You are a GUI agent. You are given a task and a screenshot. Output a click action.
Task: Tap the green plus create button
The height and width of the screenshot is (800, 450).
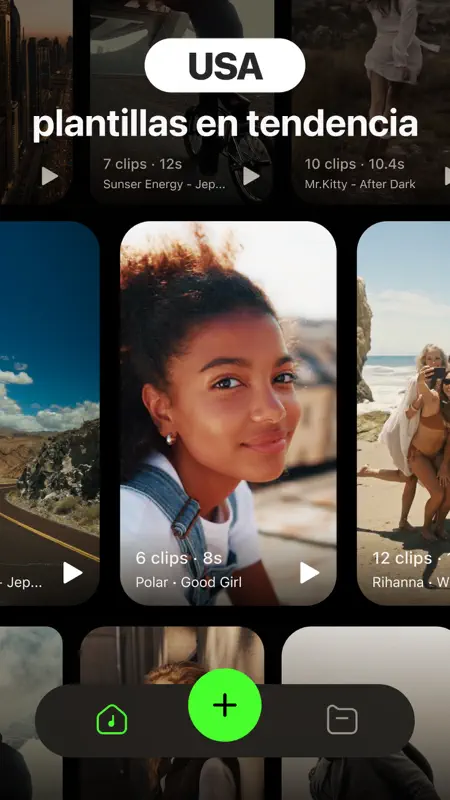coord(224,705)
